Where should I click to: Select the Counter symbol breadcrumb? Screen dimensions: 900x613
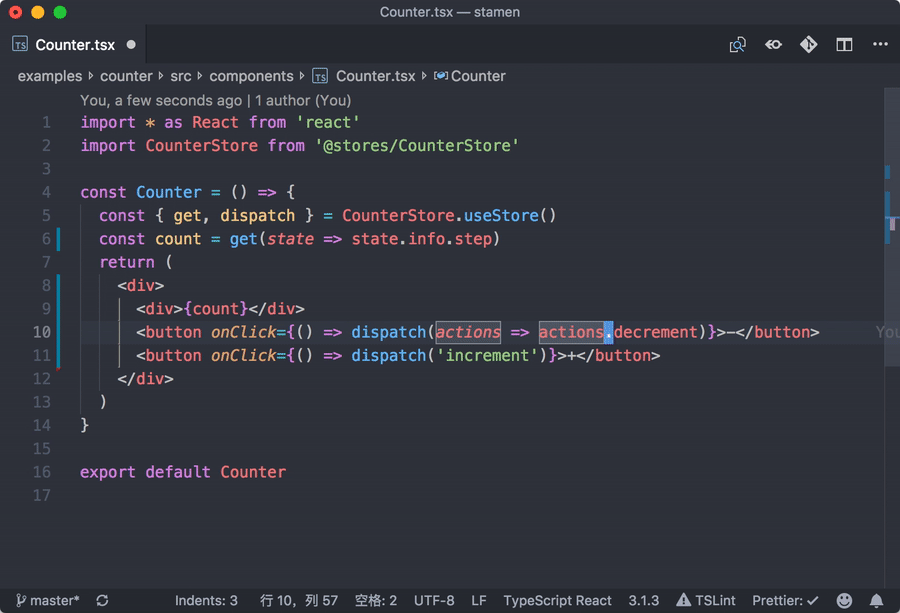(478, 76)
